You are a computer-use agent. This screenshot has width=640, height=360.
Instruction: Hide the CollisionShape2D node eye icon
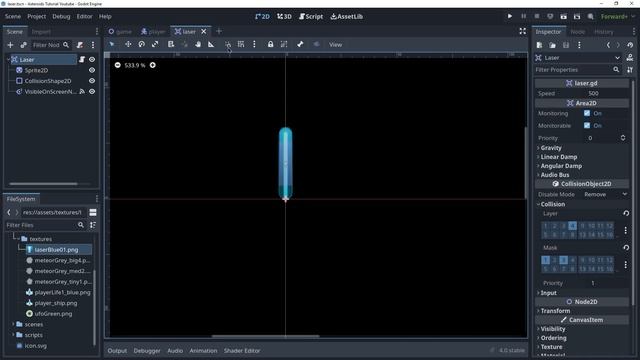point(92,81)
